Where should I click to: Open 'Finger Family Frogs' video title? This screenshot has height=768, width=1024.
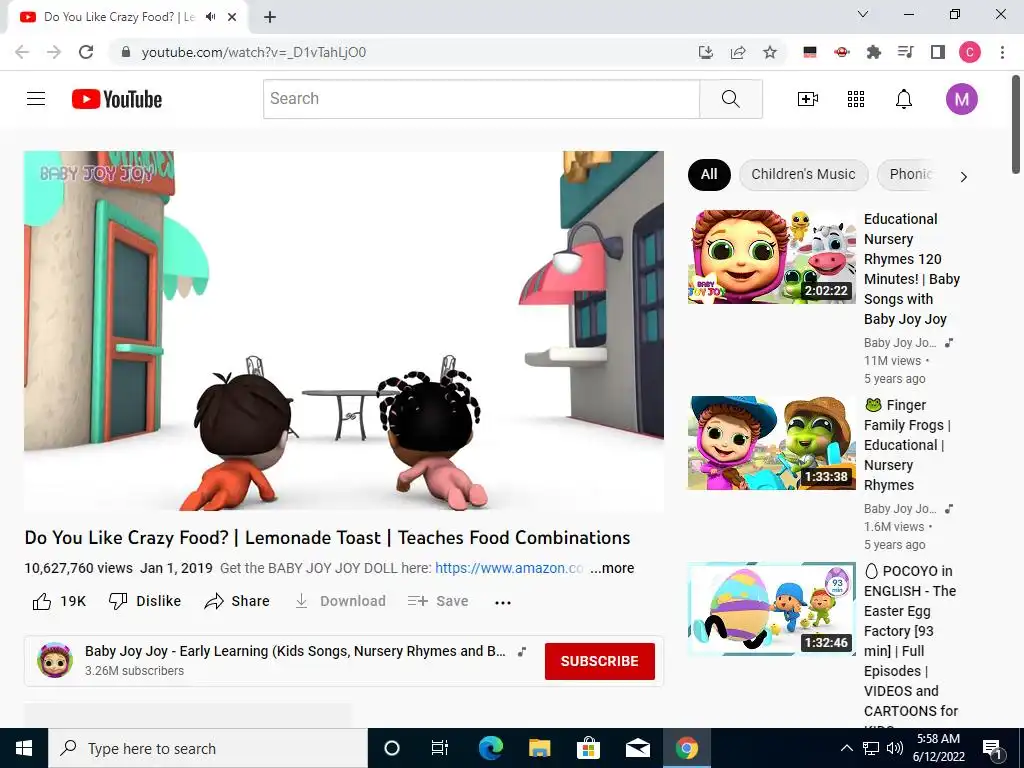point(908,445)
